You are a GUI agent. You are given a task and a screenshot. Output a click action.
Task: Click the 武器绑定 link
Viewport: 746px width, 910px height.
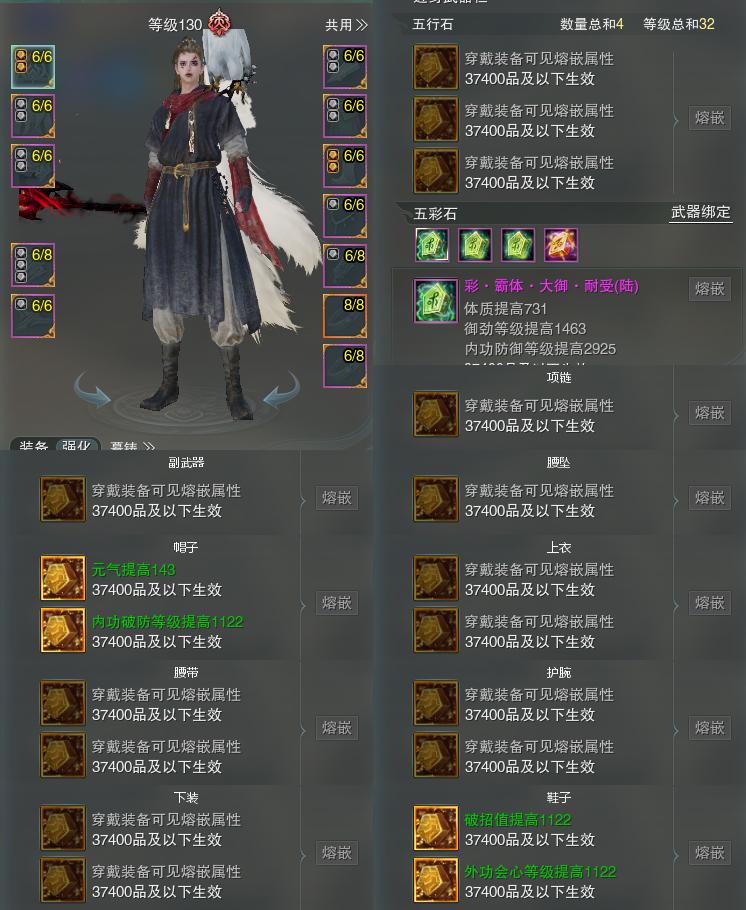[x=701, y=212]
